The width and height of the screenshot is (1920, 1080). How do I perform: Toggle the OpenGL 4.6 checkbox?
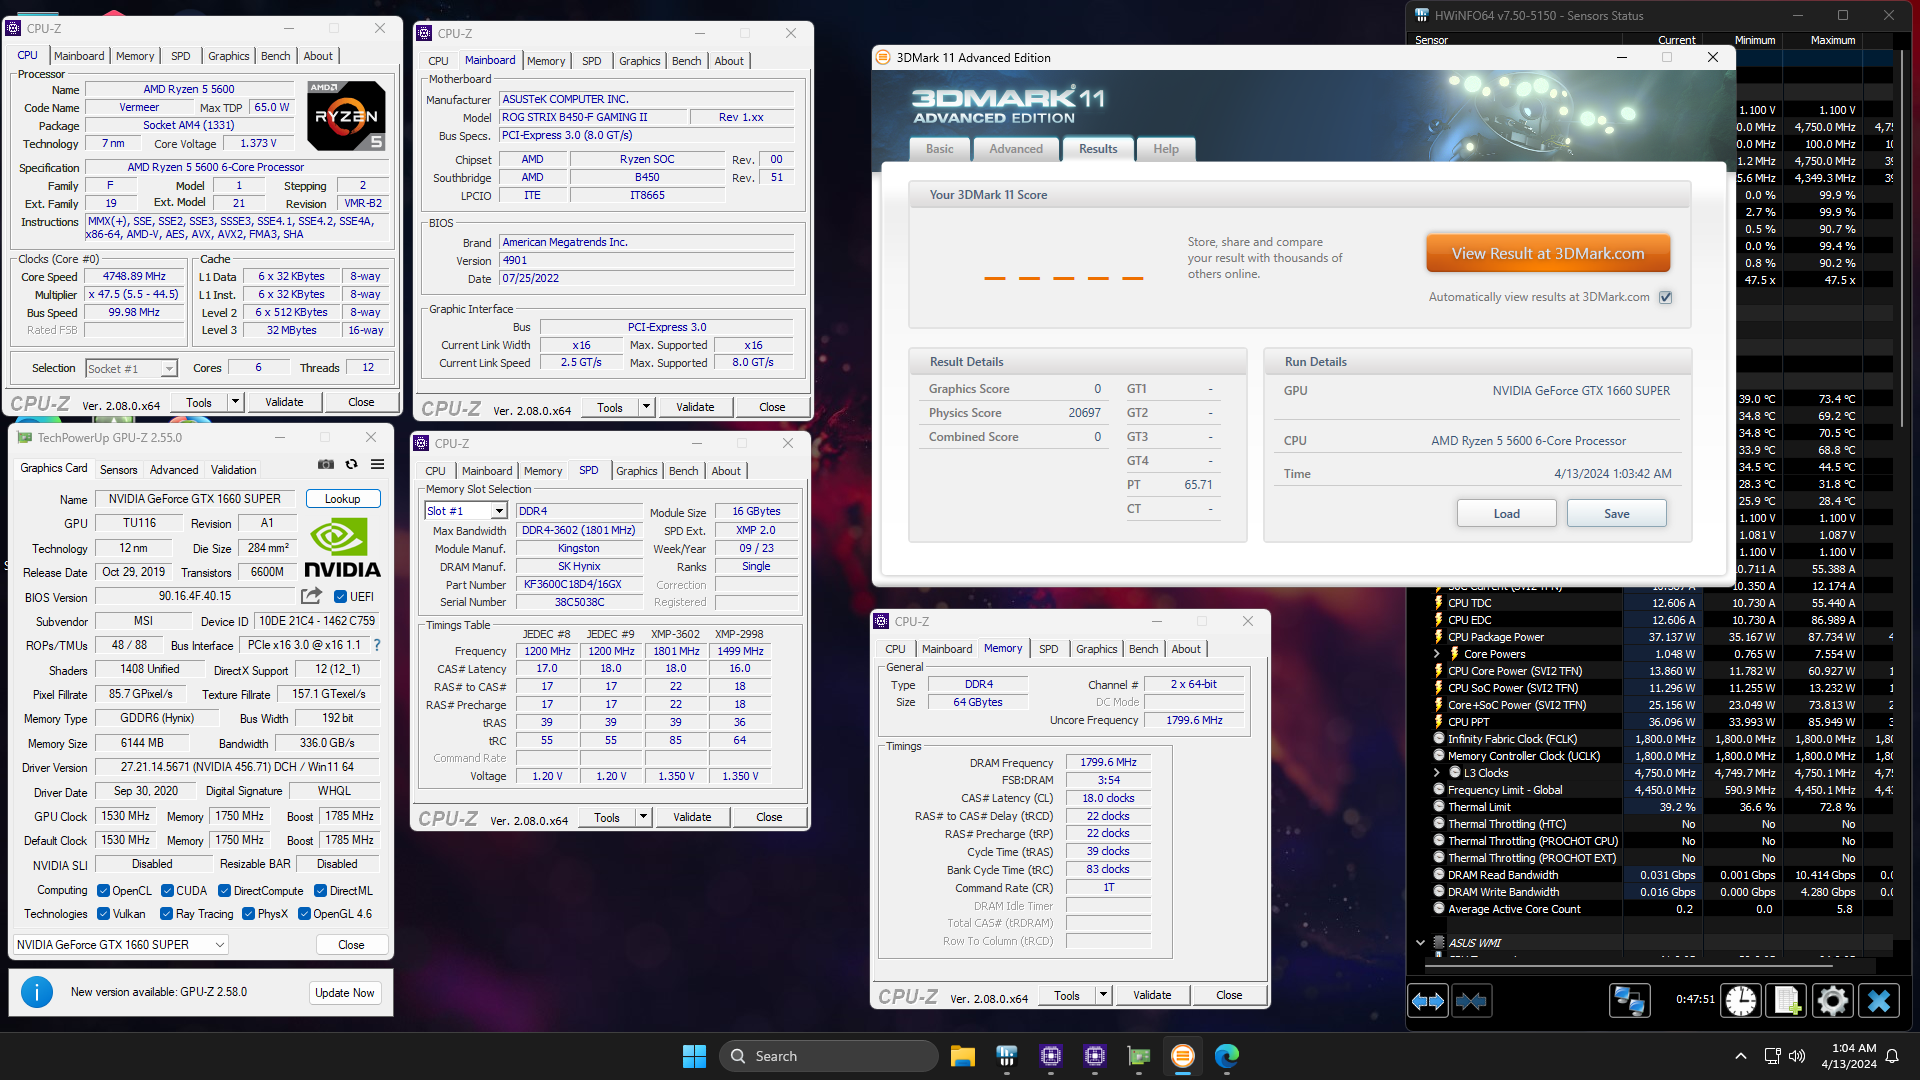(x=304, y=914)
